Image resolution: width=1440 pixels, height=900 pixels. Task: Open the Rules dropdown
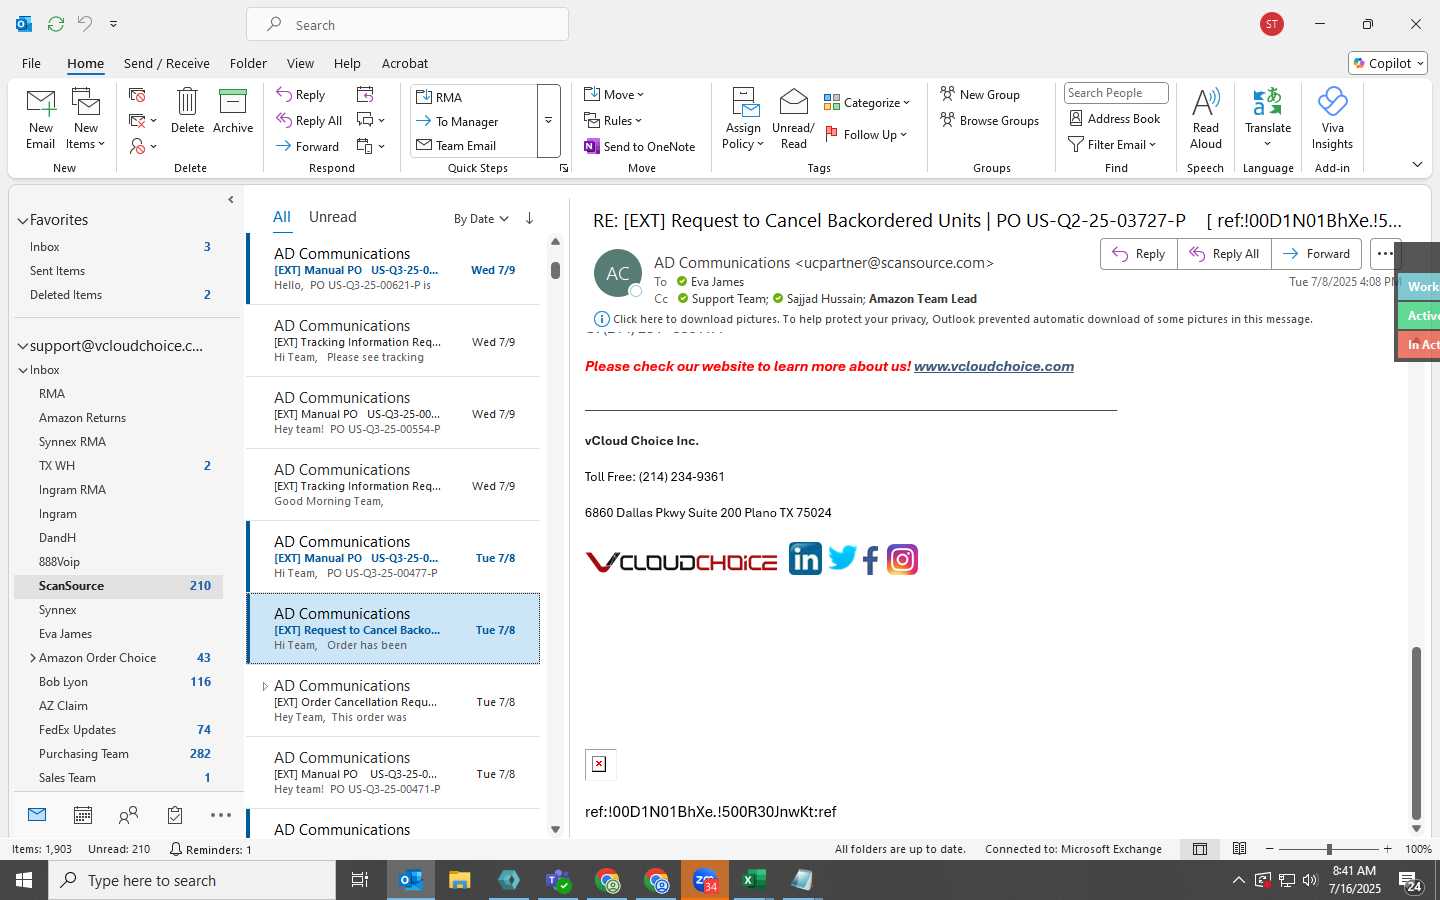click(x=613, y=121)
